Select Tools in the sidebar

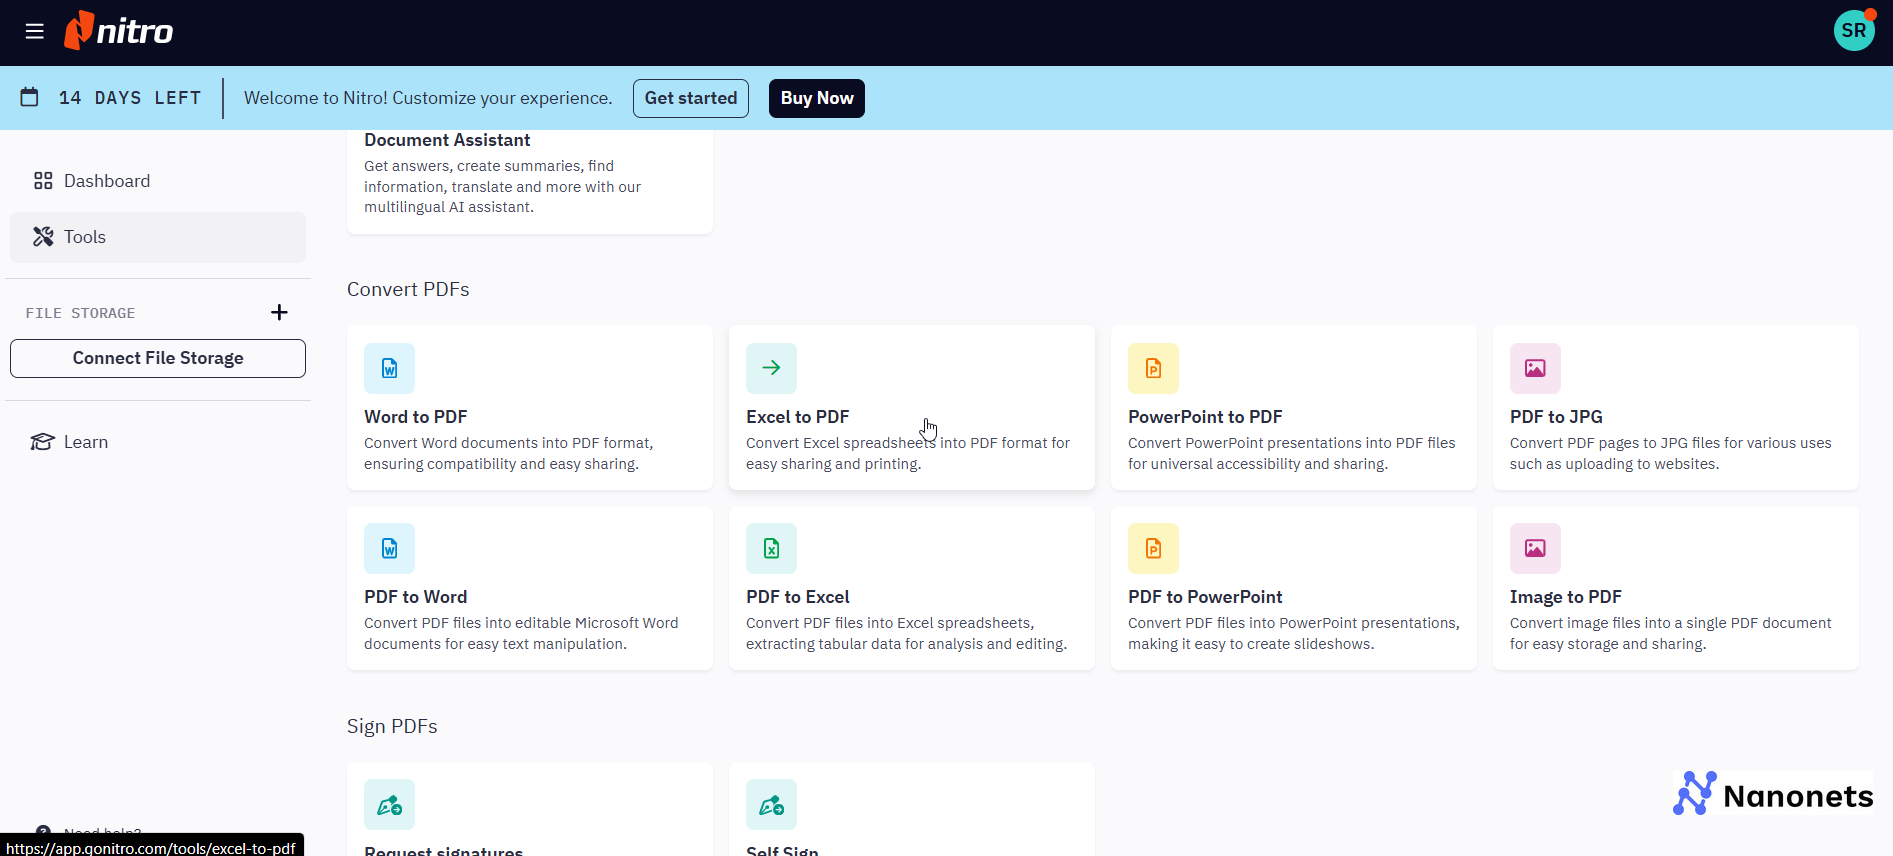[x=158, y=237]
